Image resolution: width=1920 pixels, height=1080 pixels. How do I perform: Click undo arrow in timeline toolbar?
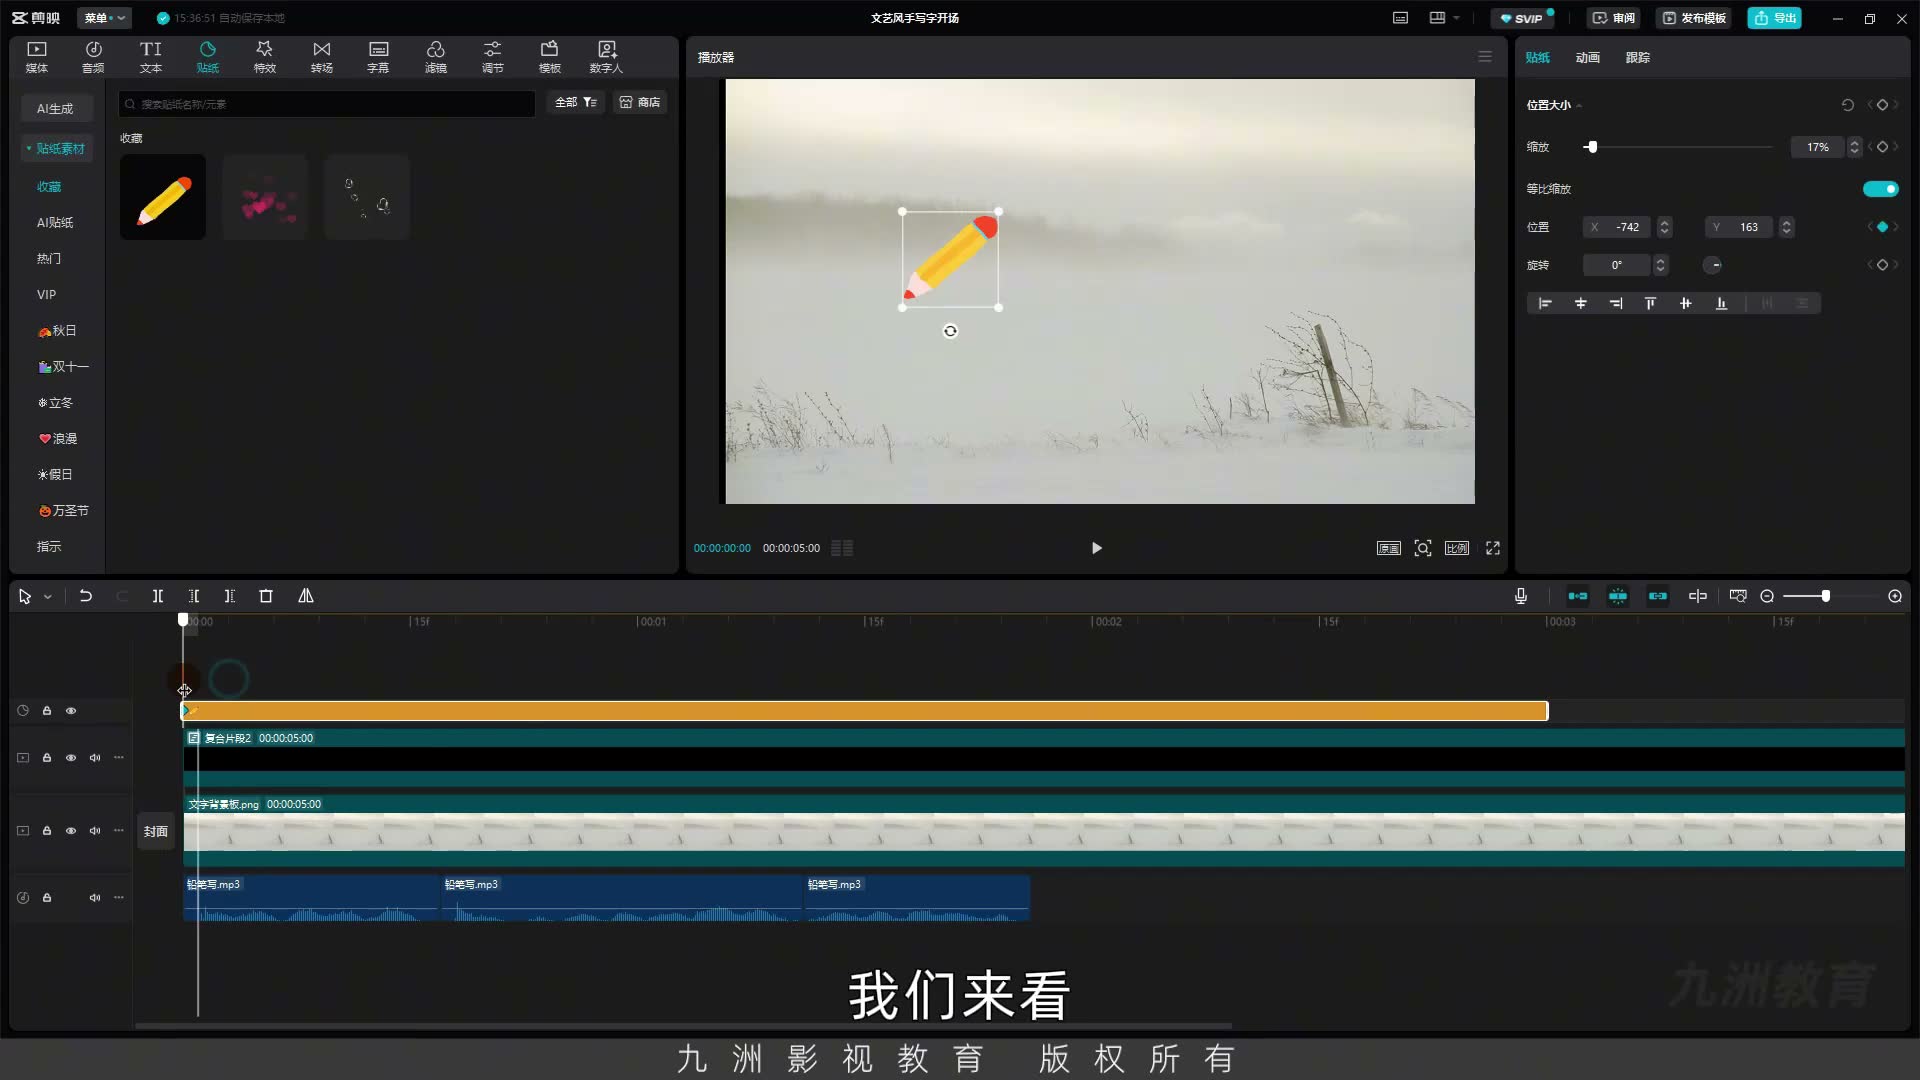[86, 596]
